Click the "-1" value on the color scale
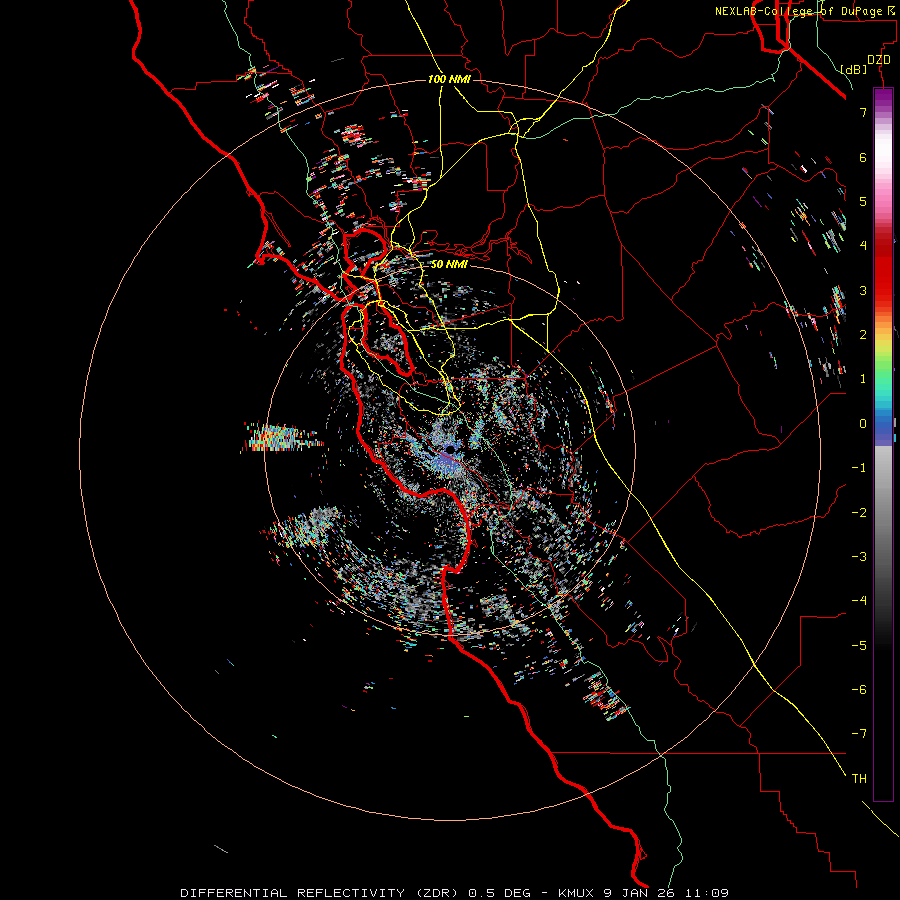Image resolution: width=900 pixels, height=900 pixels. point(859,468)
